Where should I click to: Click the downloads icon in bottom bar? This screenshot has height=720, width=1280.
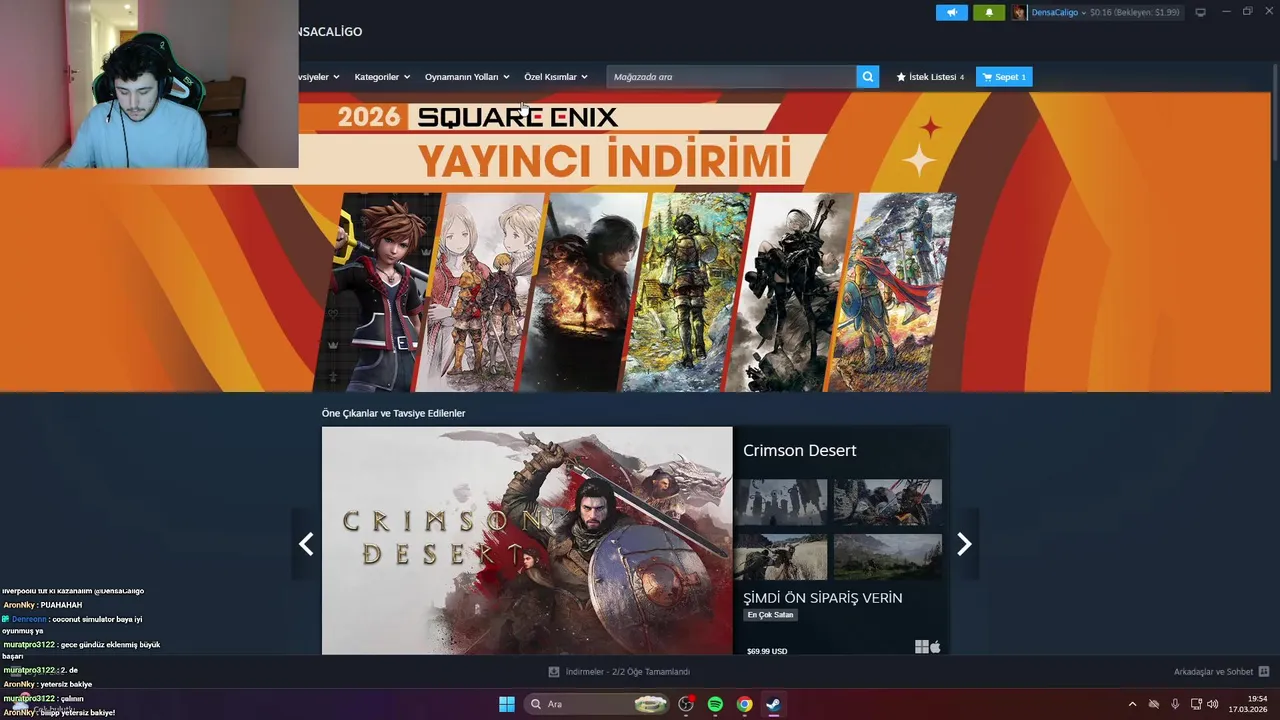click(x=554, y=672)
